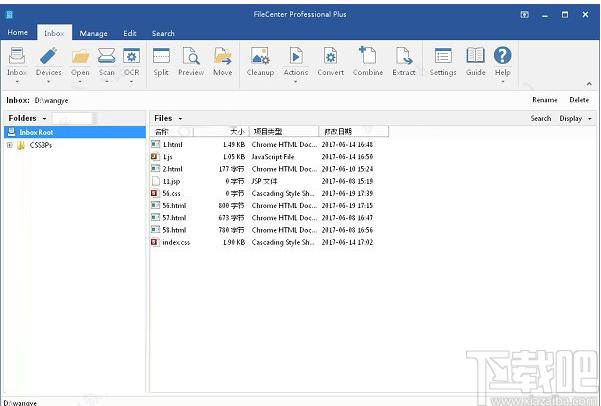Click the Scan icon in the ribbon
601x406 pixels.
(106, 56)
